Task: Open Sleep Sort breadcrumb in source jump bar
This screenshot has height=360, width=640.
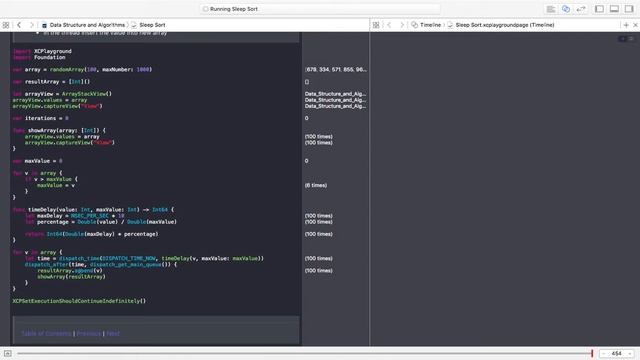Action: point(148,25)
